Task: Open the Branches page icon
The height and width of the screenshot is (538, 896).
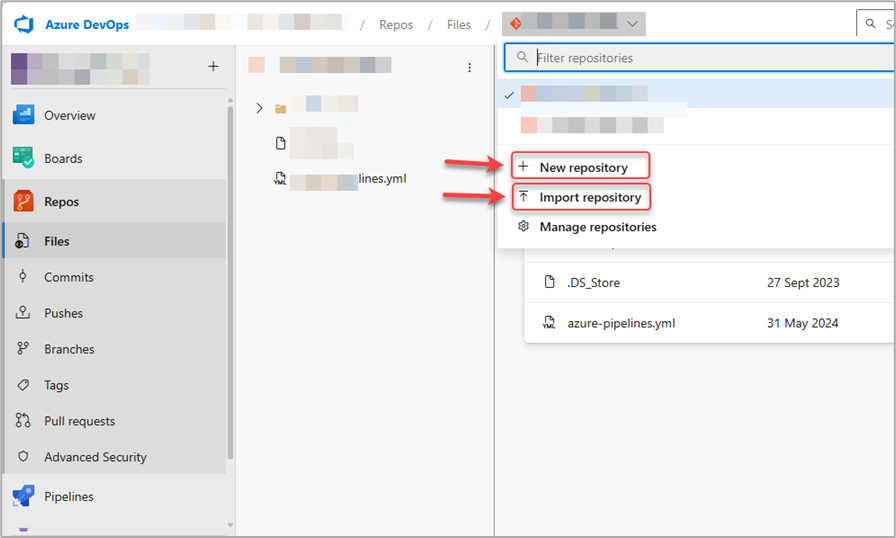Action: click(23, 349)
